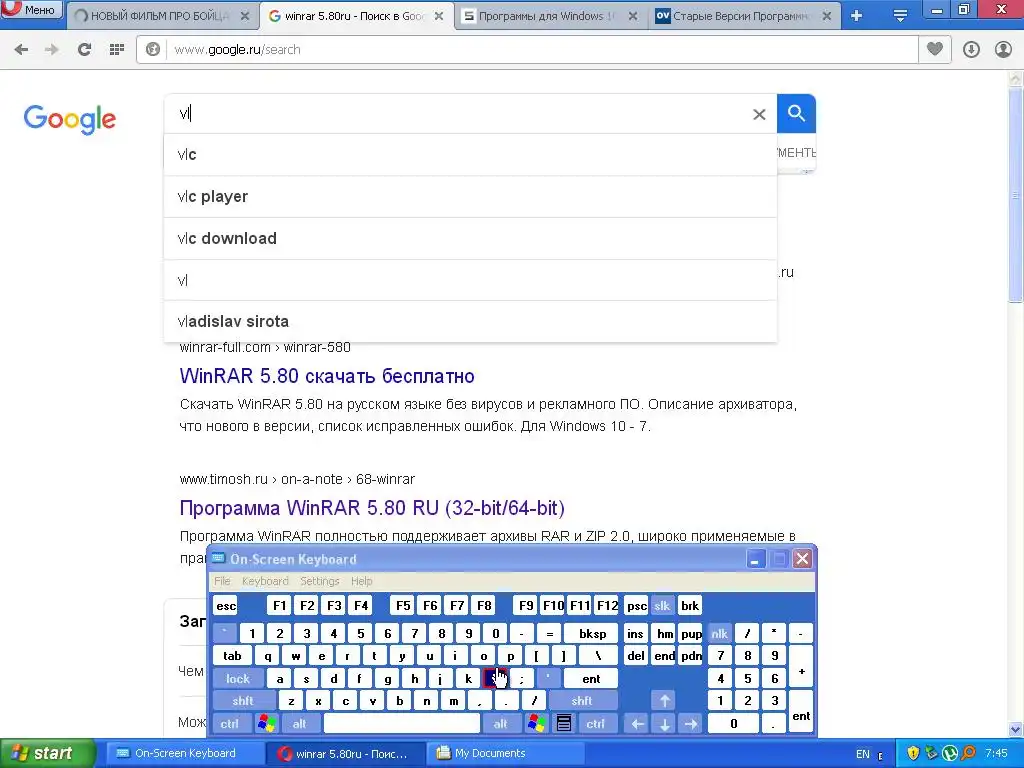
Task: Toggle the nlk (num lock) key
Action: coord(720,633)
